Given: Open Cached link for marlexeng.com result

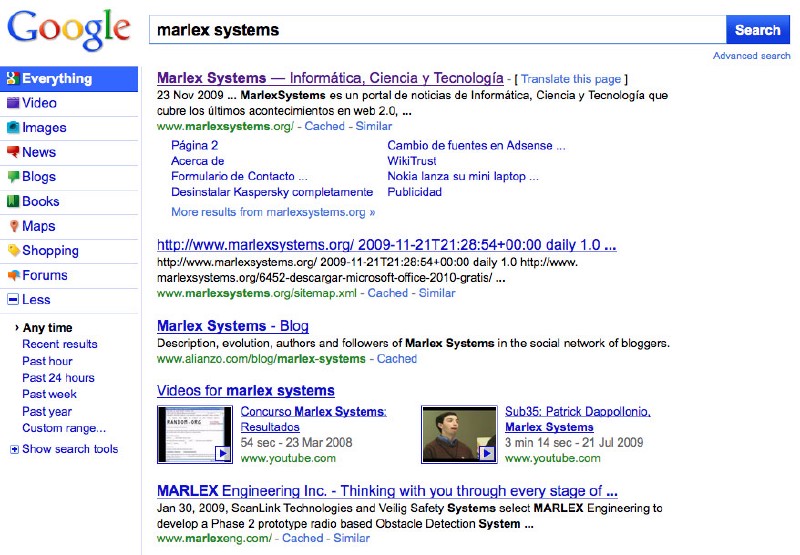Looking at the screenshot, I should coord(303,538).
